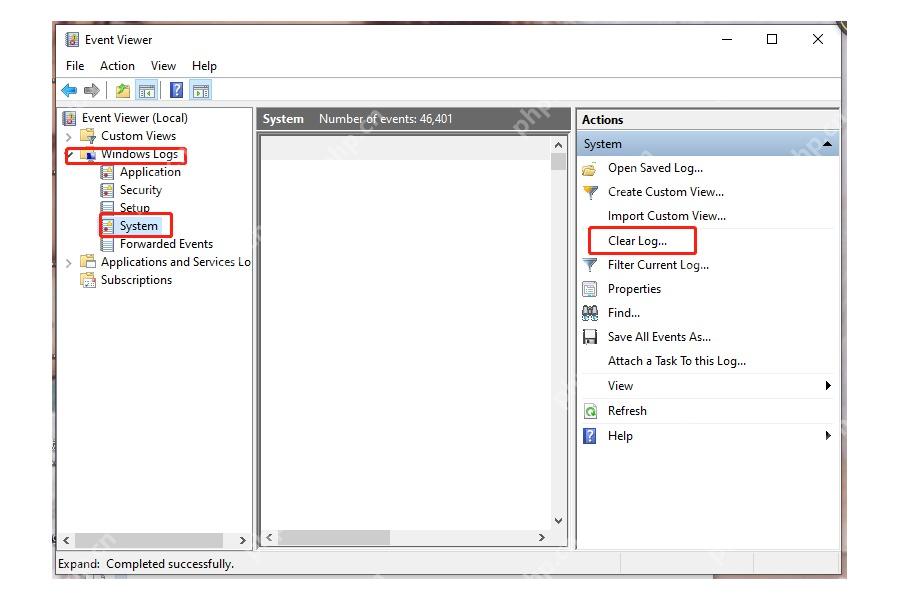This screenshot has height=600, width=900.
Task: Click the Filter Current Log funnel icon
Action: [589, 265]
